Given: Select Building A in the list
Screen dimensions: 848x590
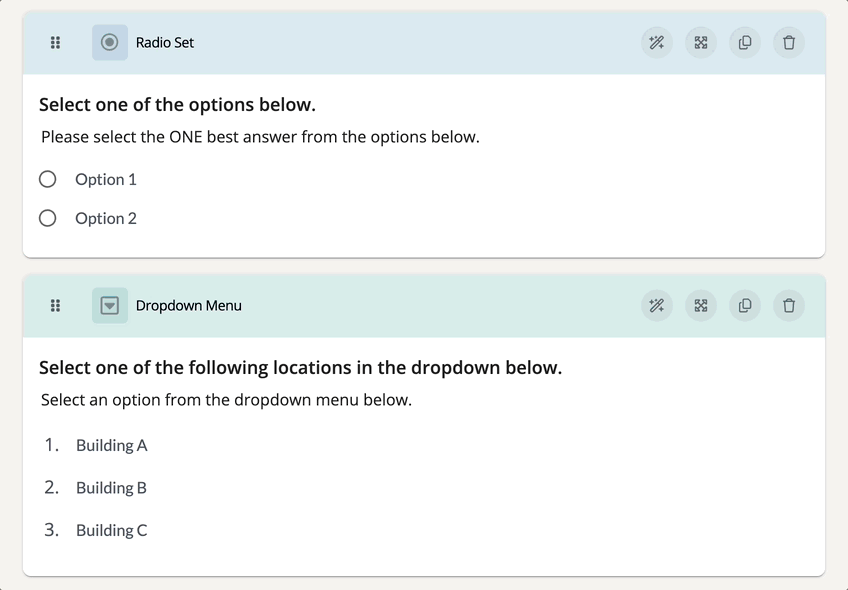Looking at the screenshot, I should point(111,446).
